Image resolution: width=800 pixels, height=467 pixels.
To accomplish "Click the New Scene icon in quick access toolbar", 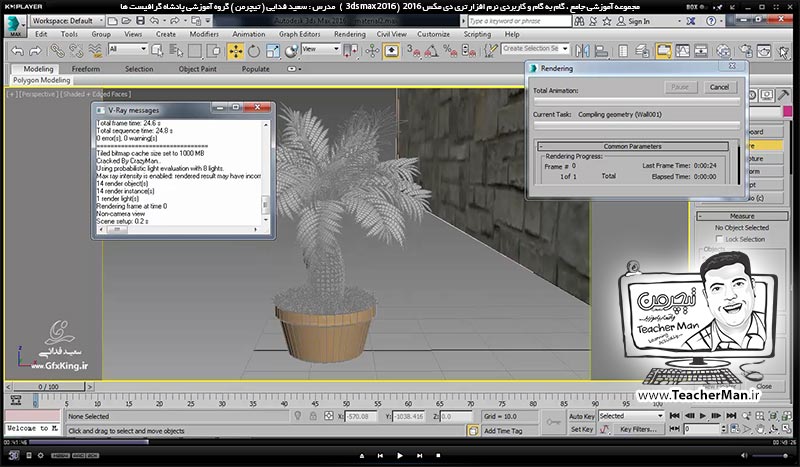I will [x=113, y=21].
